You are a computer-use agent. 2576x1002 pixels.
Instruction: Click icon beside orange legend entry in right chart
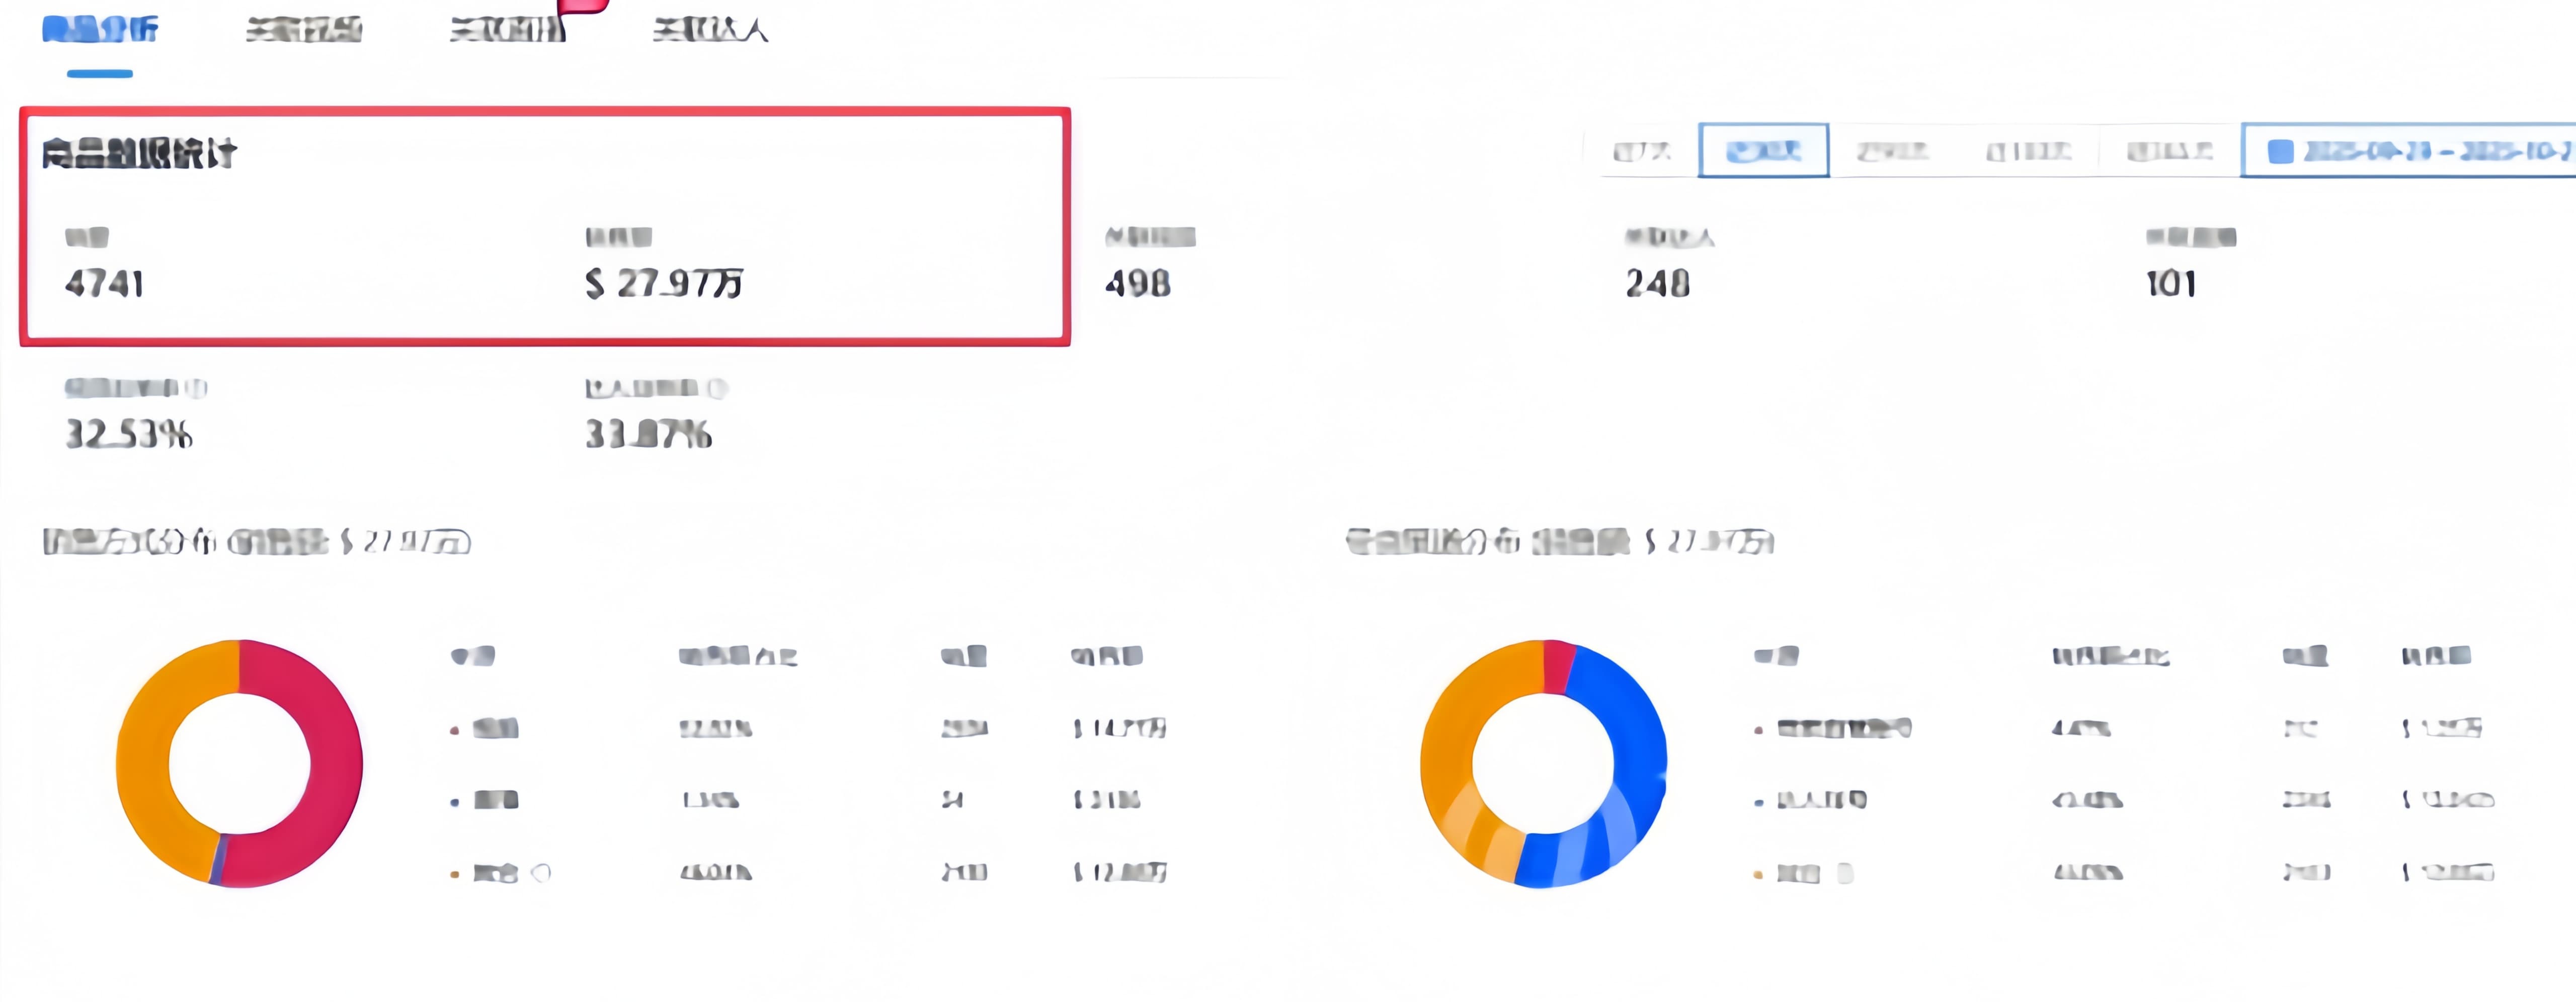pyautogui.click(x=1845, y=873)
